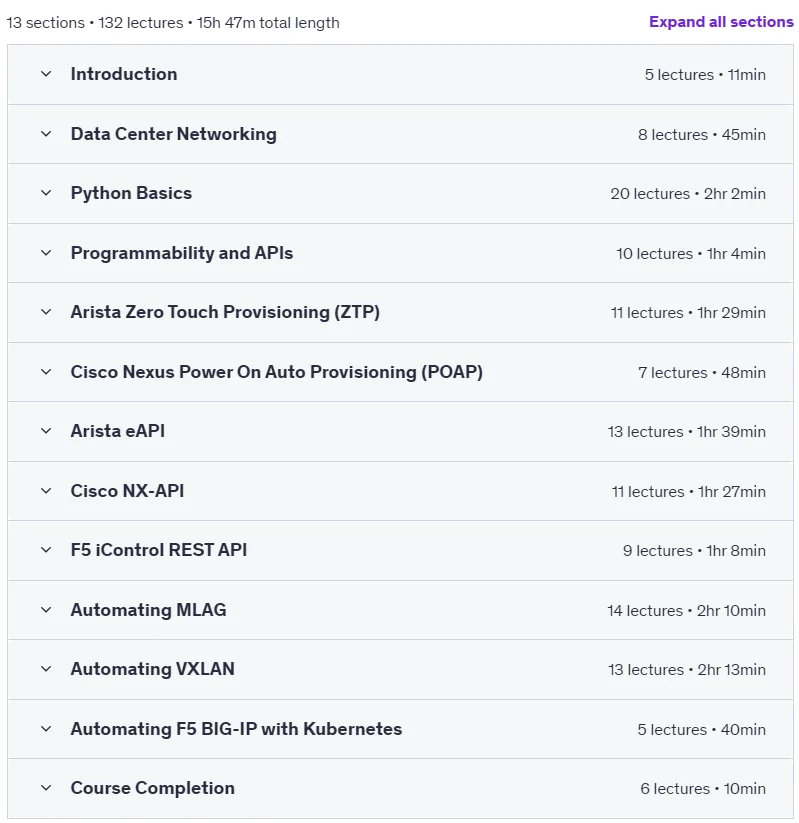Click the chevron beside Programmability and APIs
Image resolution: width=799 pixels, height=823 pixels.
coord(46,253)
